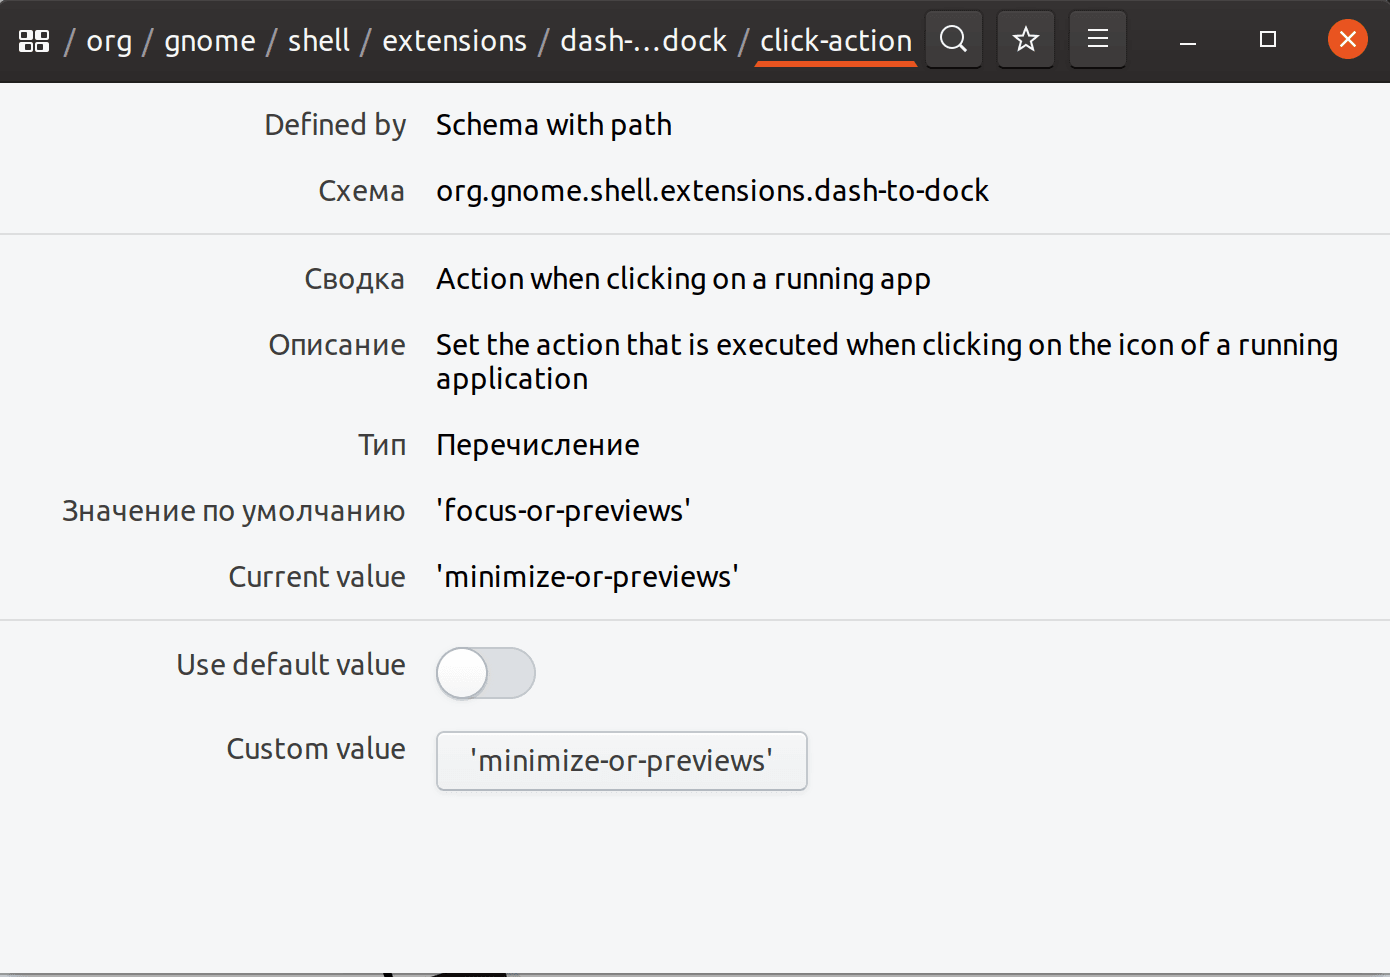
Task: Click the 'Значение по умолчанию' label
Action: pyautogui.click(x=234, y=511)
